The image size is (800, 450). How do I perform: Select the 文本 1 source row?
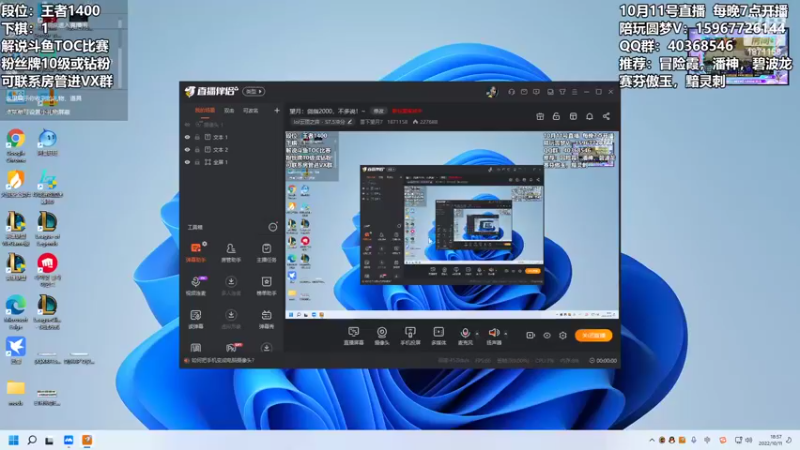231,137
